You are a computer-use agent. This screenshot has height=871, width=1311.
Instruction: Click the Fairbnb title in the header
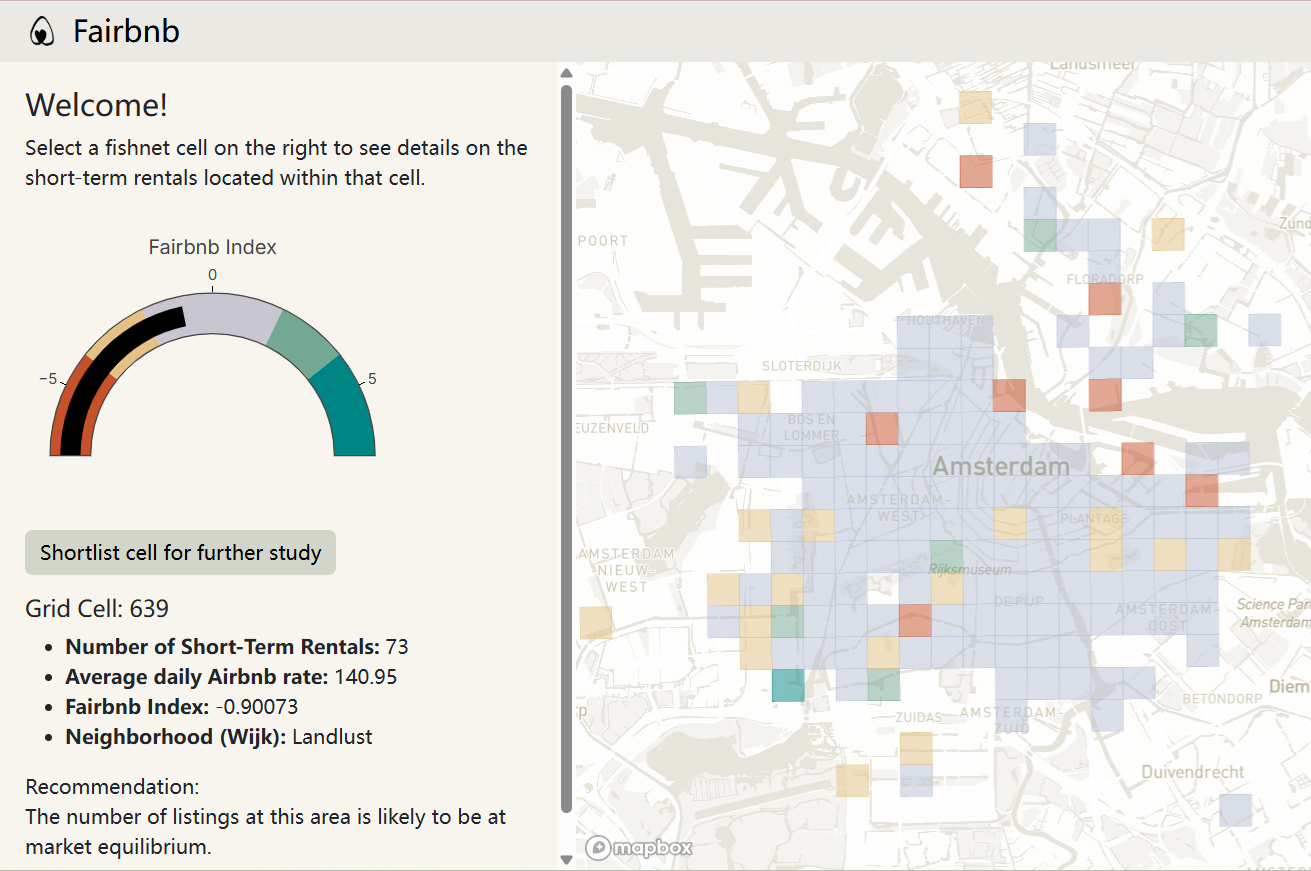(126, 31)
